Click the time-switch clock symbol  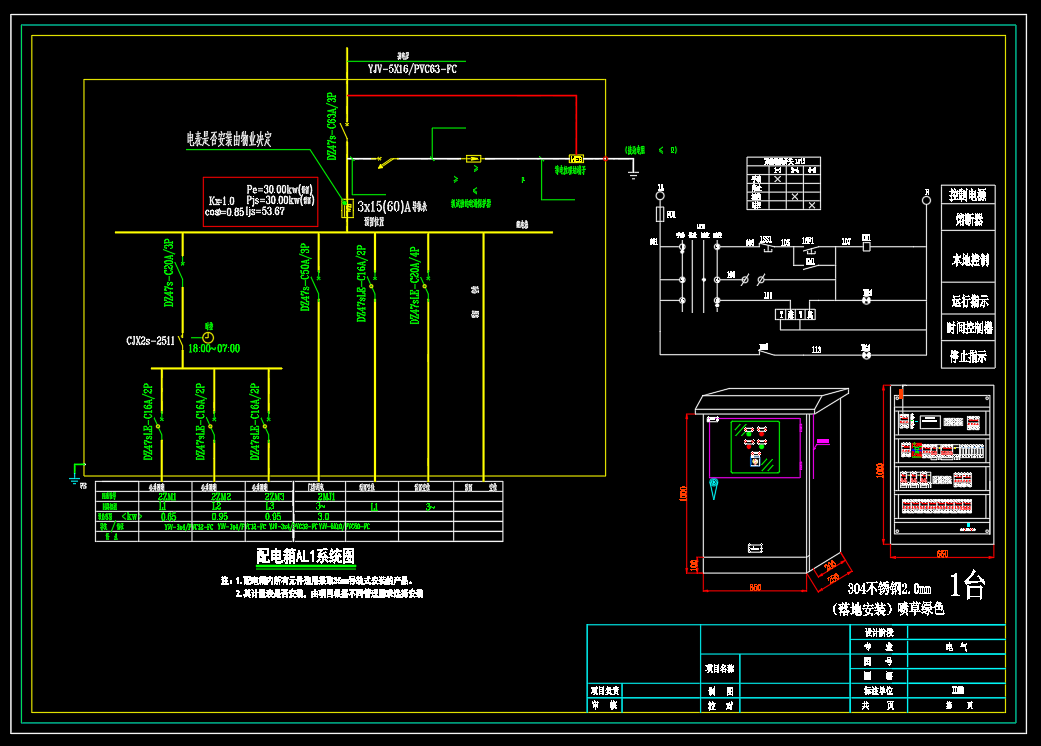click(x=208, y=338)
